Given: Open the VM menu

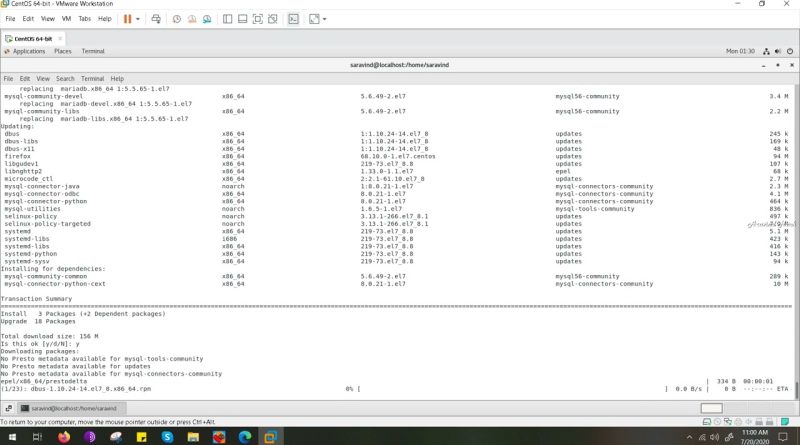Looking at the screenshot, I should pyautogui.click(x=66, y=19).
